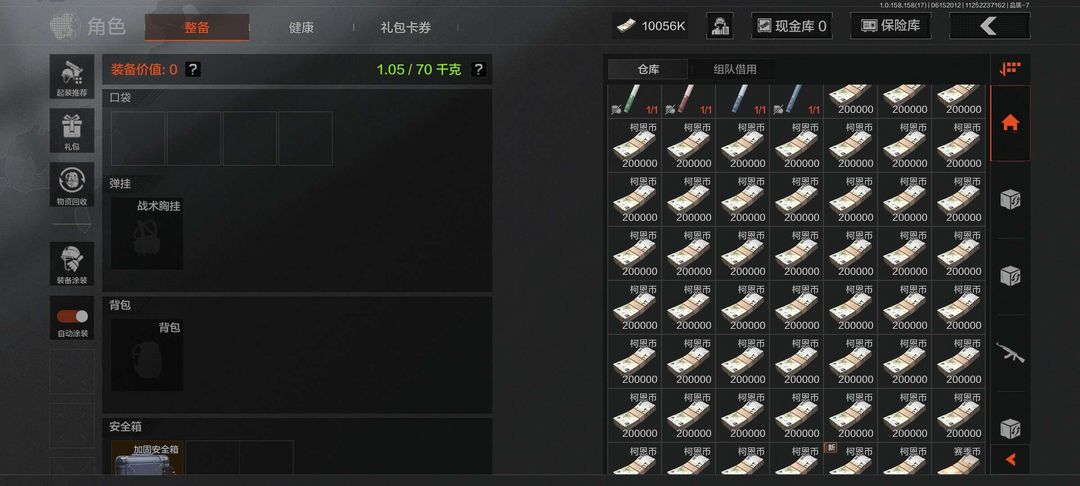1080x486 pixels.
Task: Show help for weight limit question mark
Action: (478, 70)
